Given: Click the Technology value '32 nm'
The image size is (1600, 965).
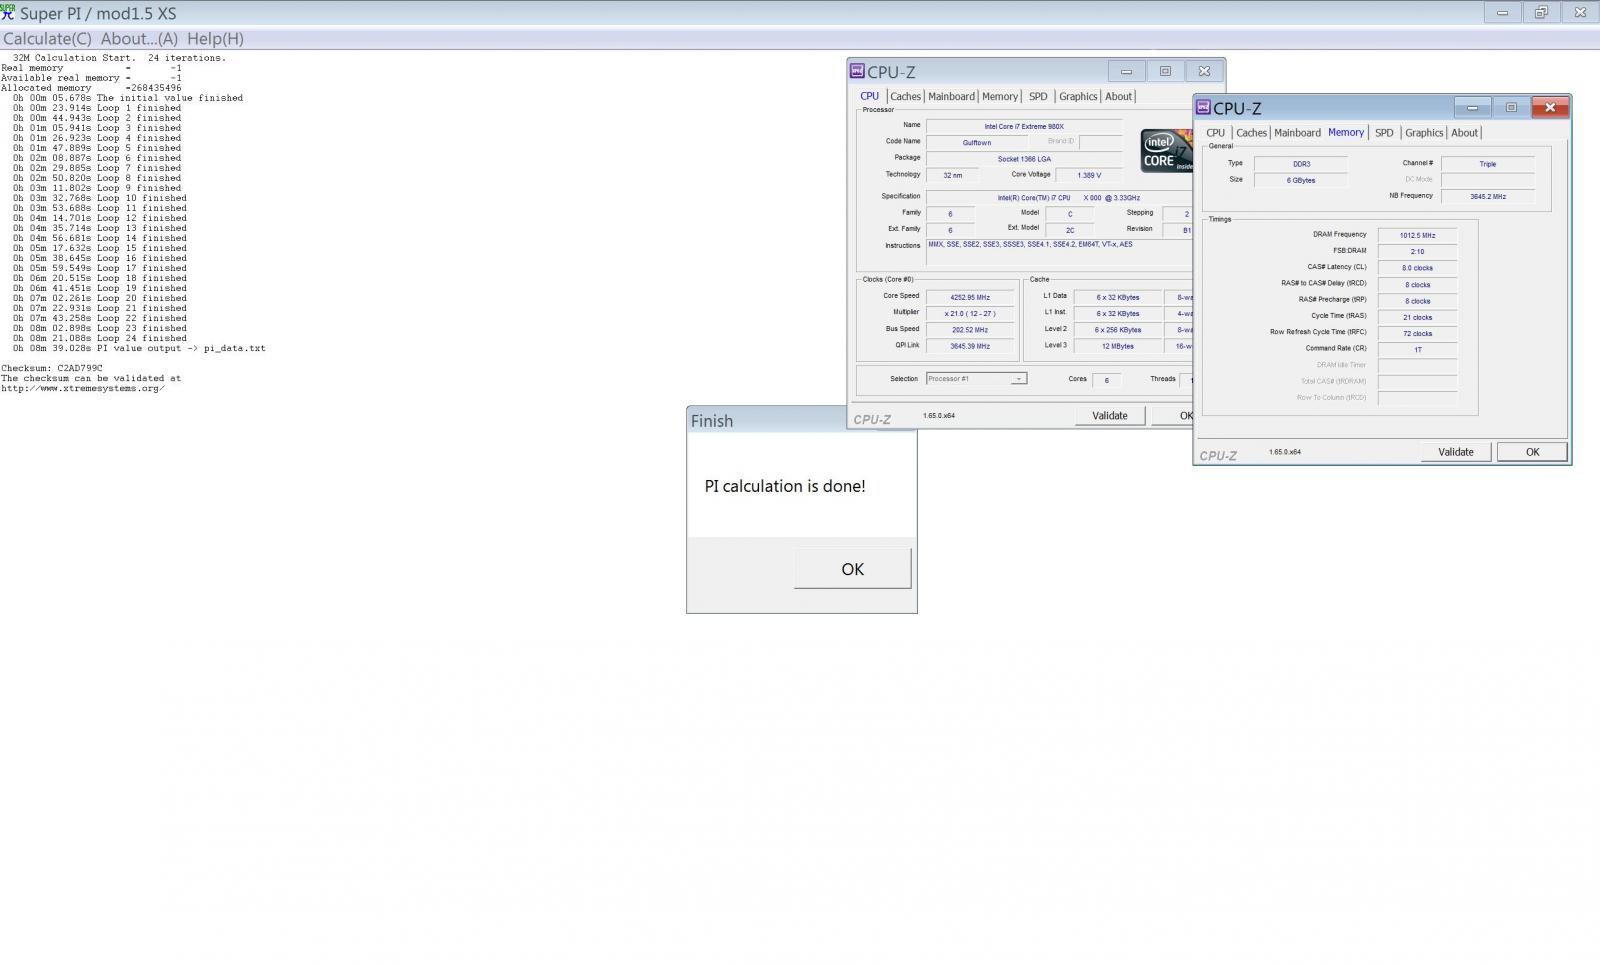Looking at the screenshot, I should pyautogui.click(x=952, y=175).
